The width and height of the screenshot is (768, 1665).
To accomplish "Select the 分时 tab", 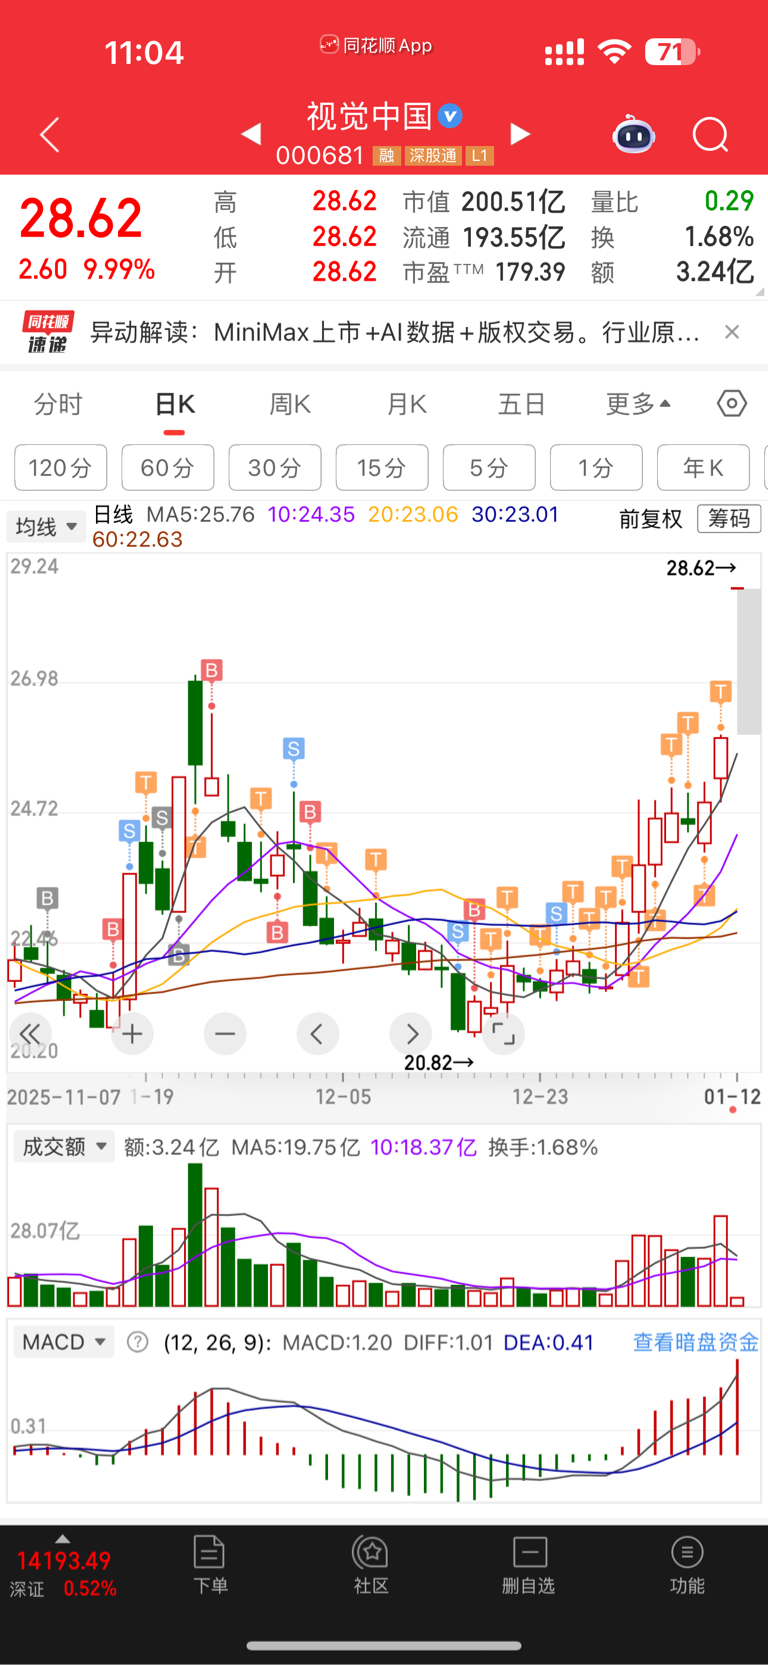I will tap(58, 404).
